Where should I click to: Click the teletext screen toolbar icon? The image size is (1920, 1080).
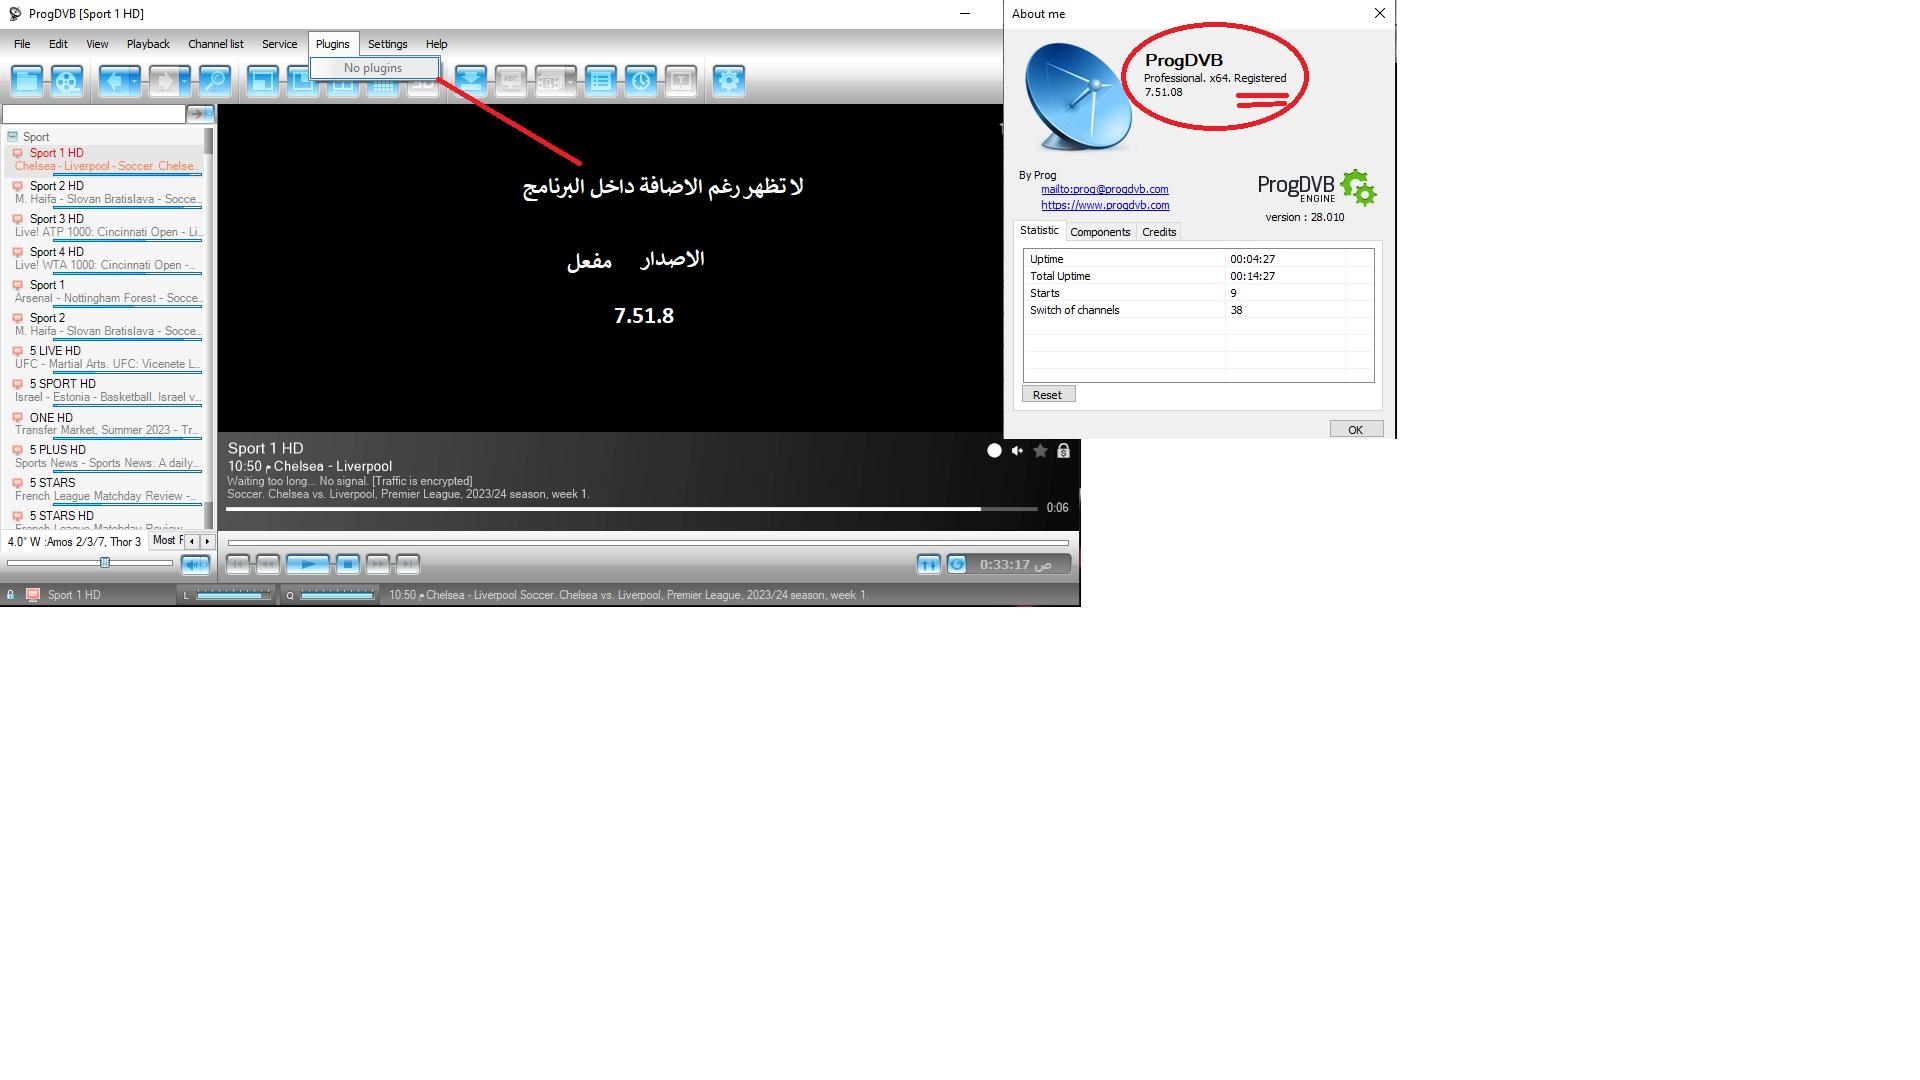tap(681, 81)
